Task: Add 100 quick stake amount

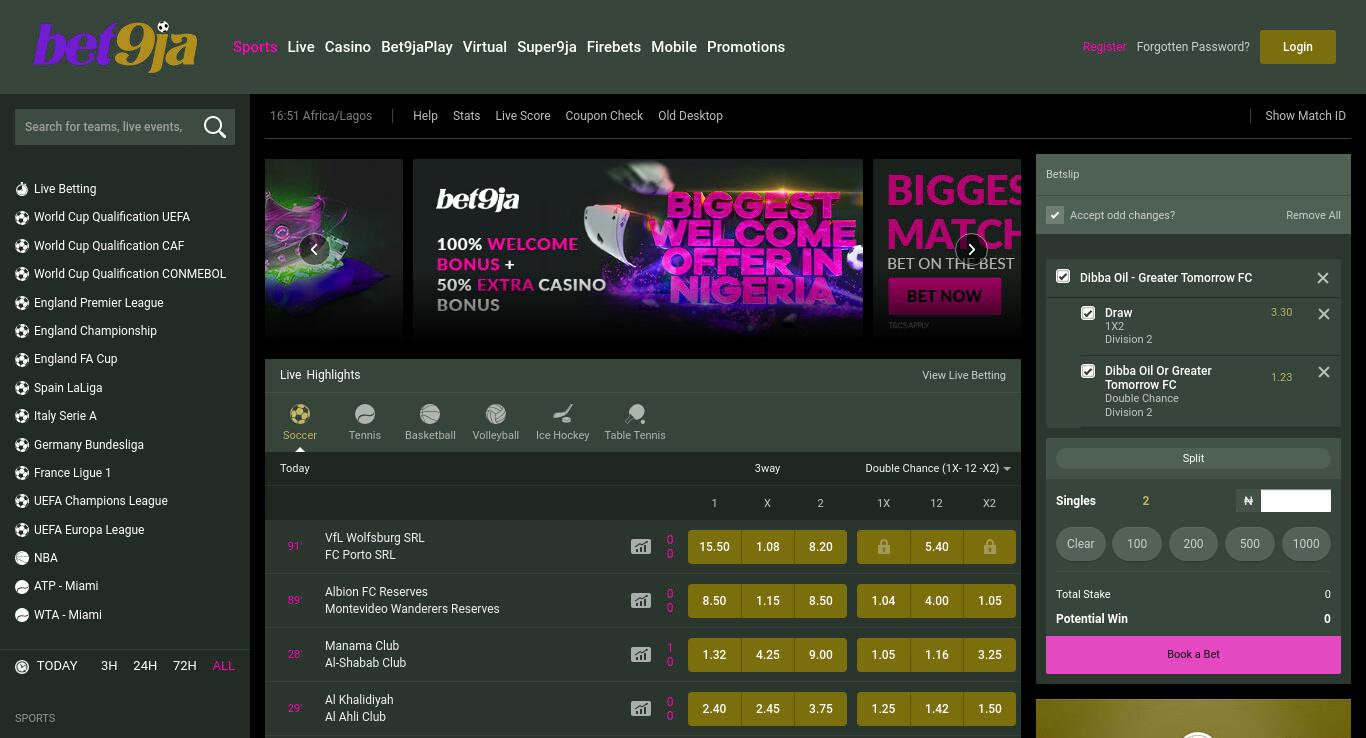Action: [1137, 544]
